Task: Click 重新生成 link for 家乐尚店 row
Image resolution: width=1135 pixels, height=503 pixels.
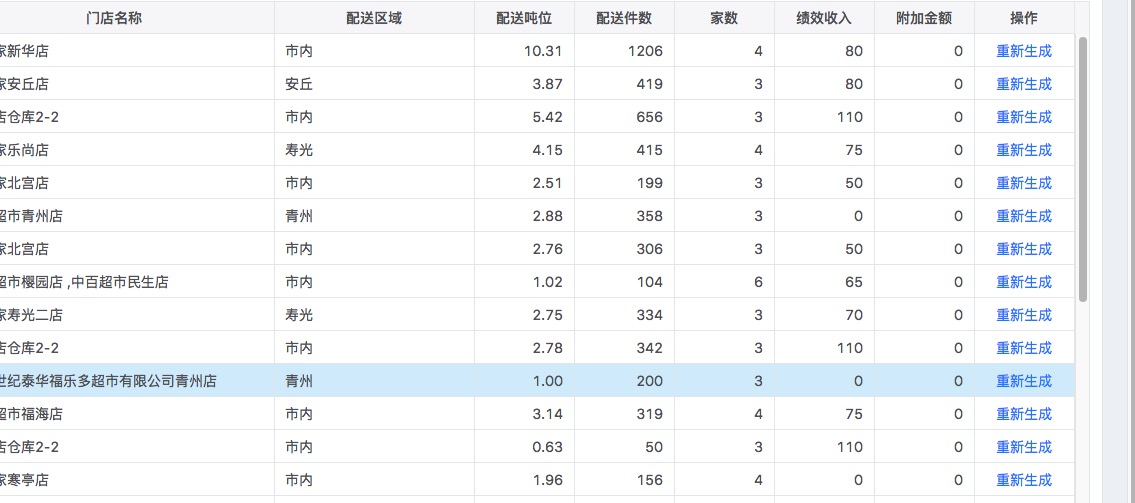Action: pos(1024,151)
